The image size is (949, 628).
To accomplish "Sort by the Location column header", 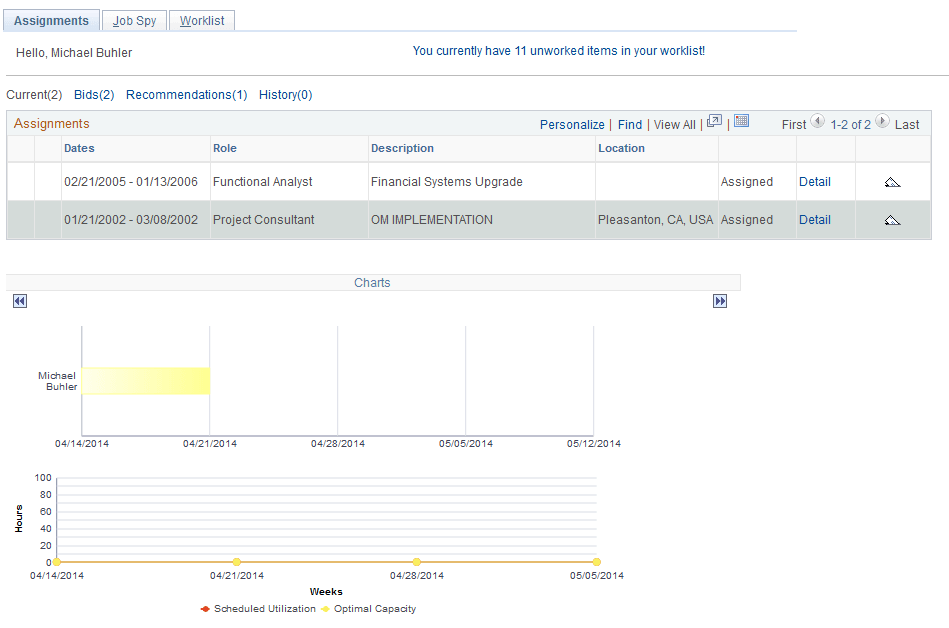I will [622, 148].
